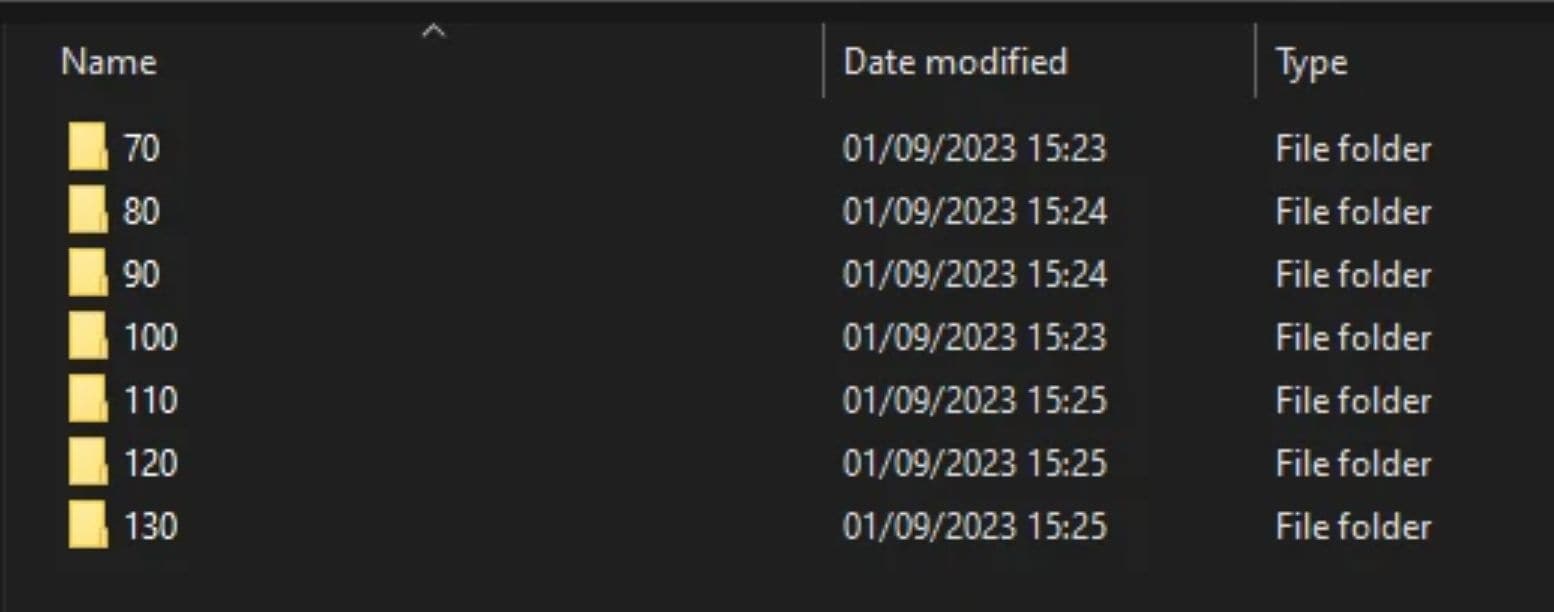Select the folder named 130
The width and height of the screenshot is (1554, 612).
pyautogui.click(x=150, y=527)
